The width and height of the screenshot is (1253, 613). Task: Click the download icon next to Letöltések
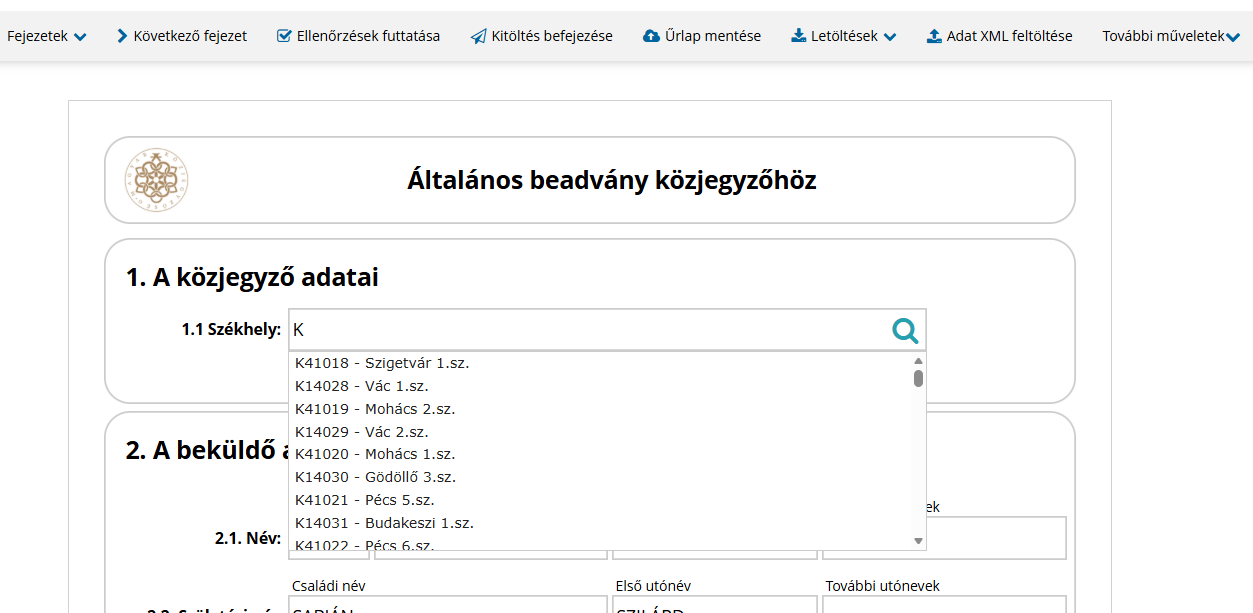(798, 36)
